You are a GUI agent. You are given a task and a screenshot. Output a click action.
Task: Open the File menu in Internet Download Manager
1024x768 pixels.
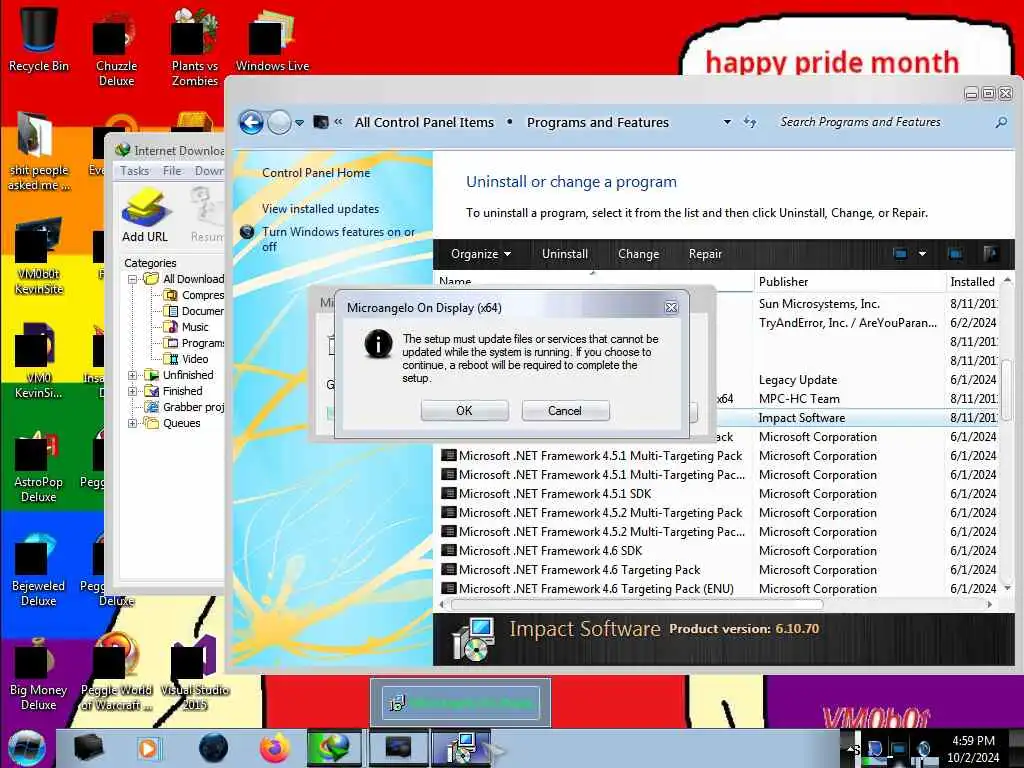(x=172, y=170)
